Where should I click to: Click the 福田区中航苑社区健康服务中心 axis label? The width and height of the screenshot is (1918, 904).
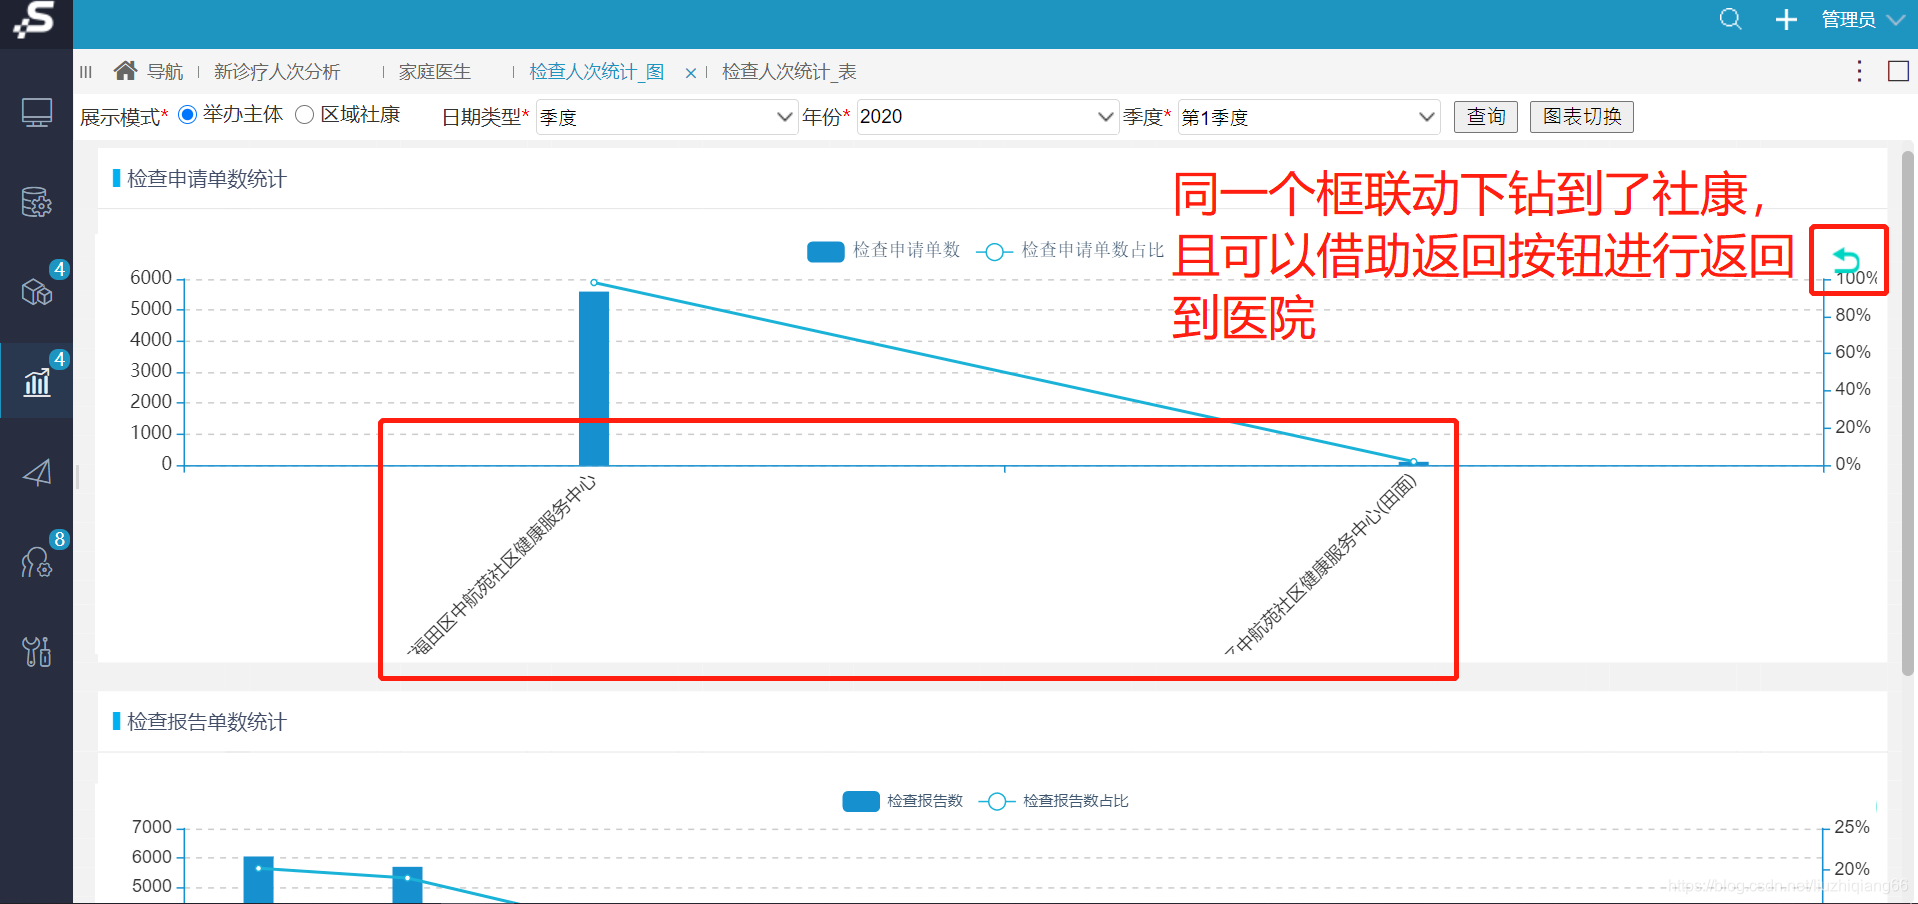[504, 565]
